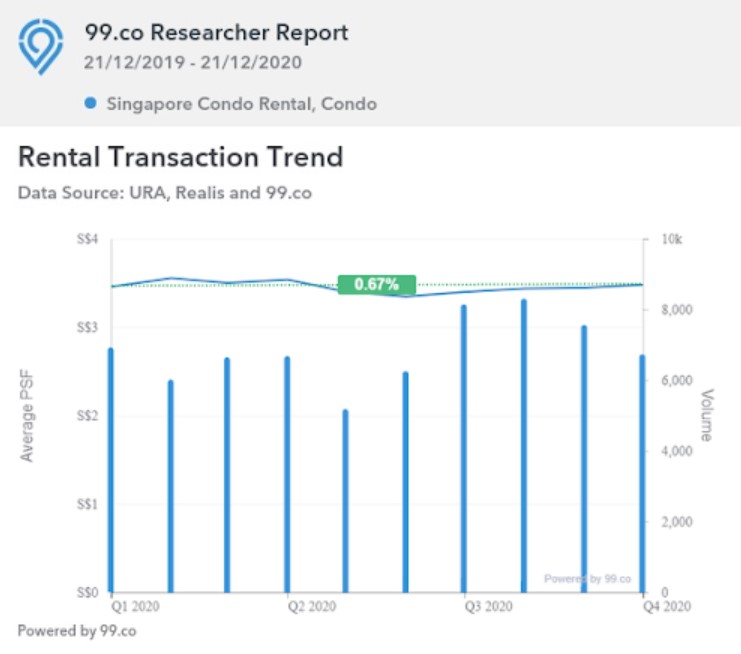Screen dimensions: 741x654
Task: Click the blue legend dot for Singapore Condo Rental
Action: pyautogui.click(x=90, y=103)
